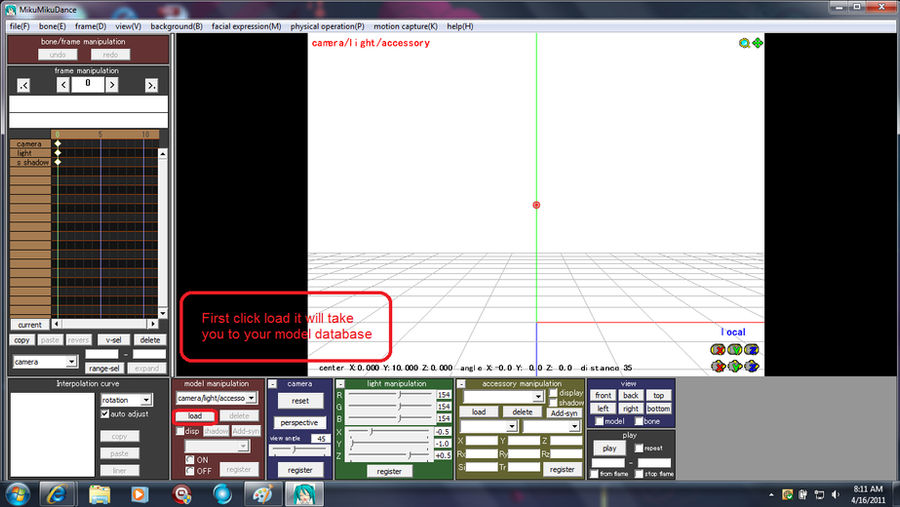The height and width of the screenshot is (507, 900).
Task: Open the facial expression(M) menu
Action: point(246,26)
